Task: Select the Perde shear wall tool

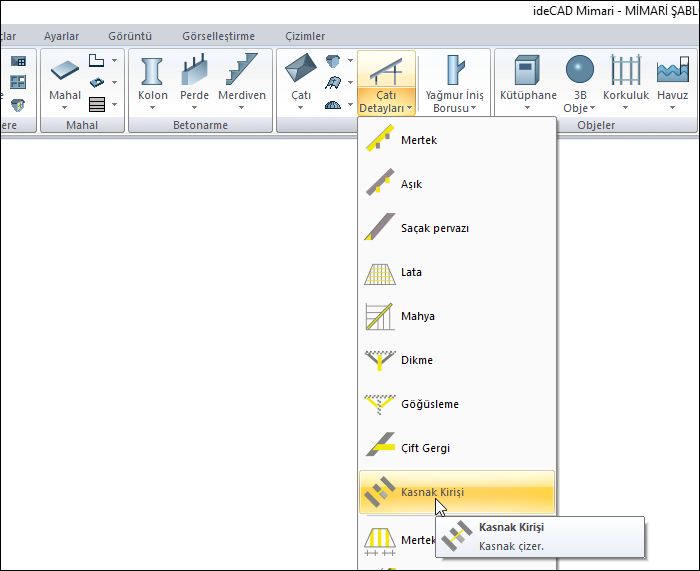Action: 195,70
